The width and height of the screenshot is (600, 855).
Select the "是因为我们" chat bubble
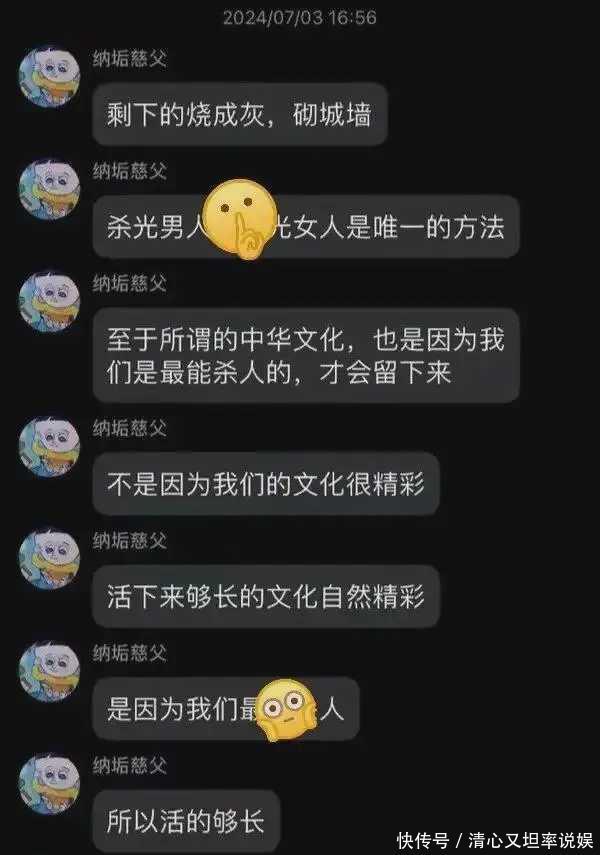[x=226, y=708]
